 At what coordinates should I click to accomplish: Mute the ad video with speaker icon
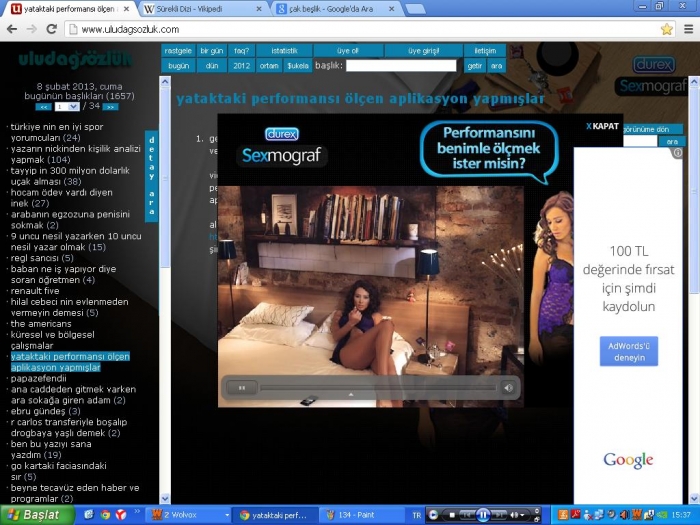click(508, 388)
